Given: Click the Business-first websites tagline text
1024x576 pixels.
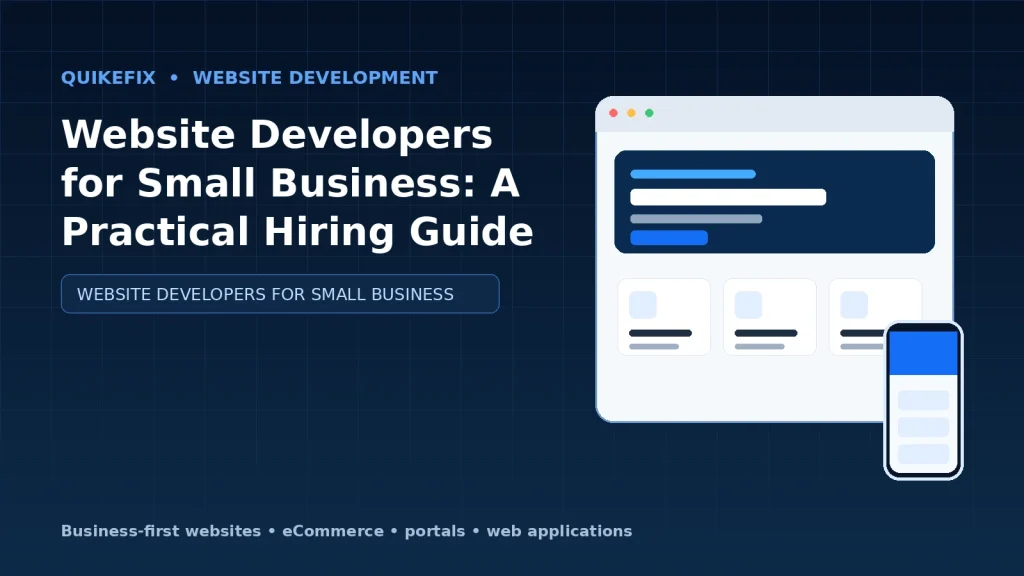Looking at the screenshot, I should point(346,531).
